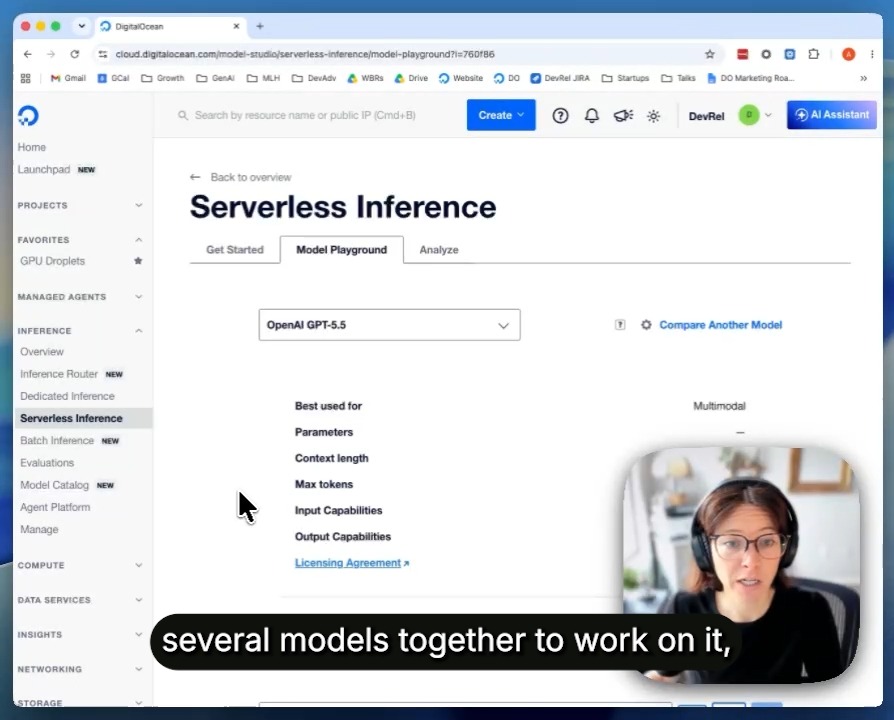Screen dimensions: 894x720
Task: Click the megaphone announcements icon
Action: 623,116
